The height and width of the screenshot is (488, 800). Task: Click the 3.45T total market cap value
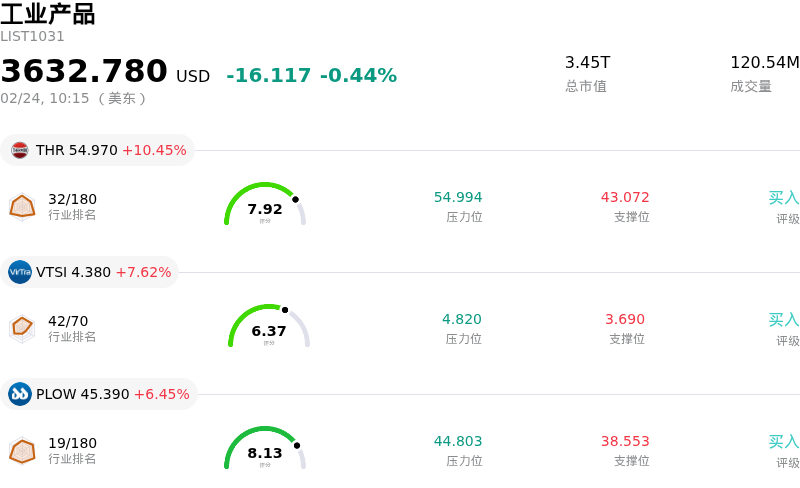[587, 63]
